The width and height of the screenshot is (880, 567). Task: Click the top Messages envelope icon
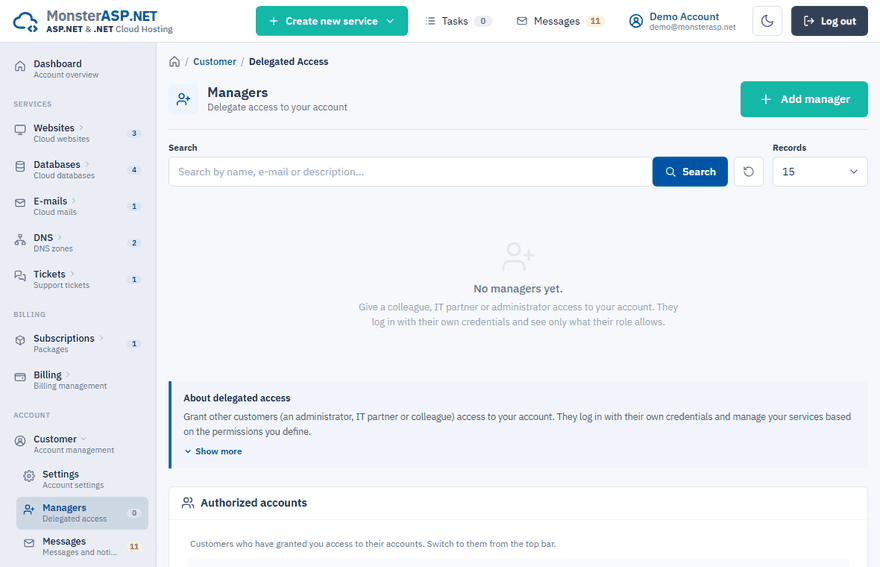(x=522, y=21)
